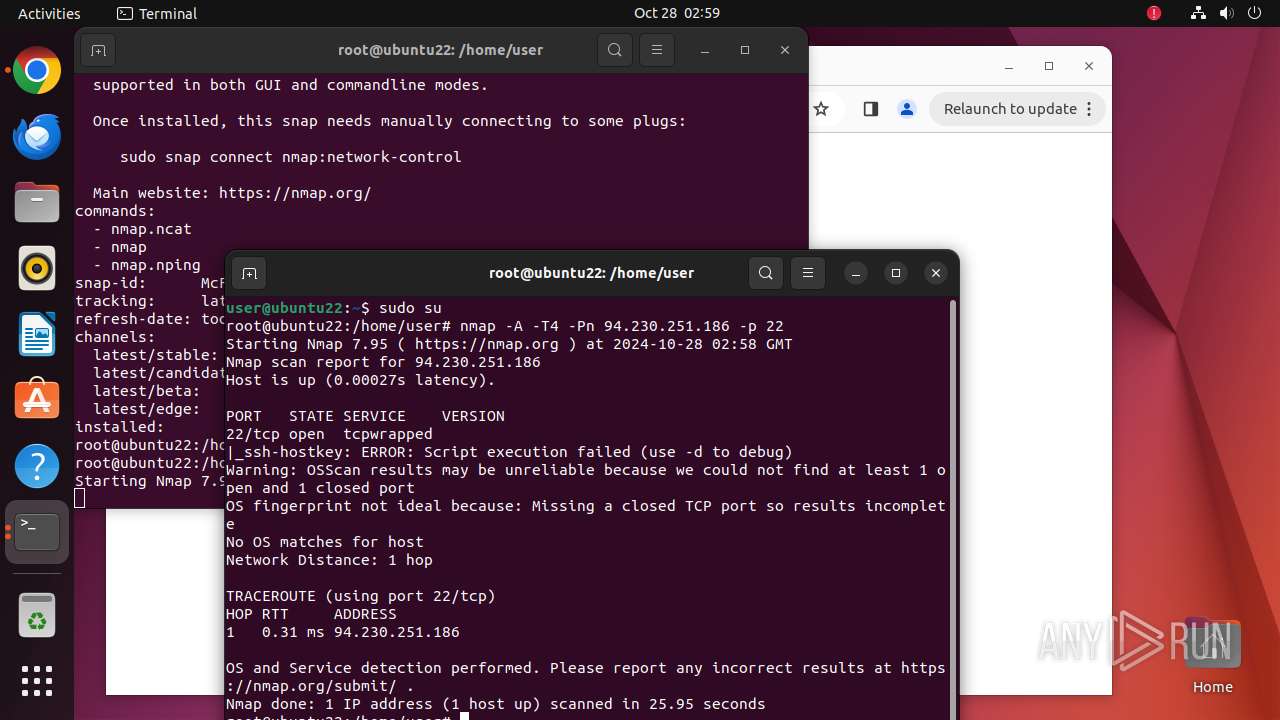The height and width of the screenshot is (720, 1280).
Task: Open the Trash in the dock
Action: point(37,615)
